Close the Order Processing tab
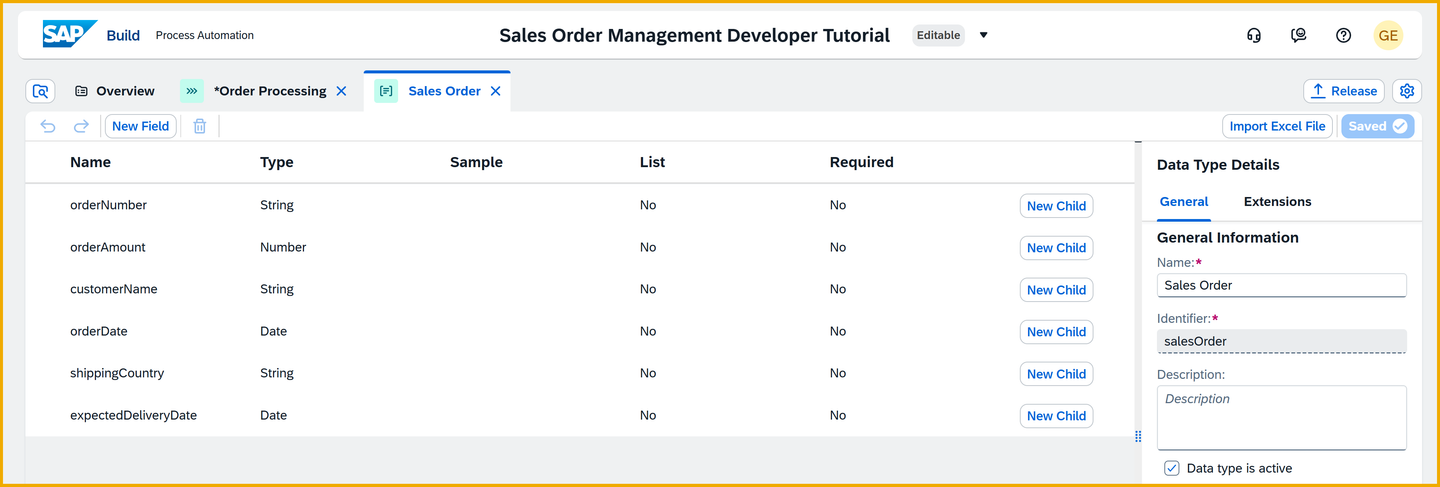This screenshot has height=487, width=1440. (341, 91)
